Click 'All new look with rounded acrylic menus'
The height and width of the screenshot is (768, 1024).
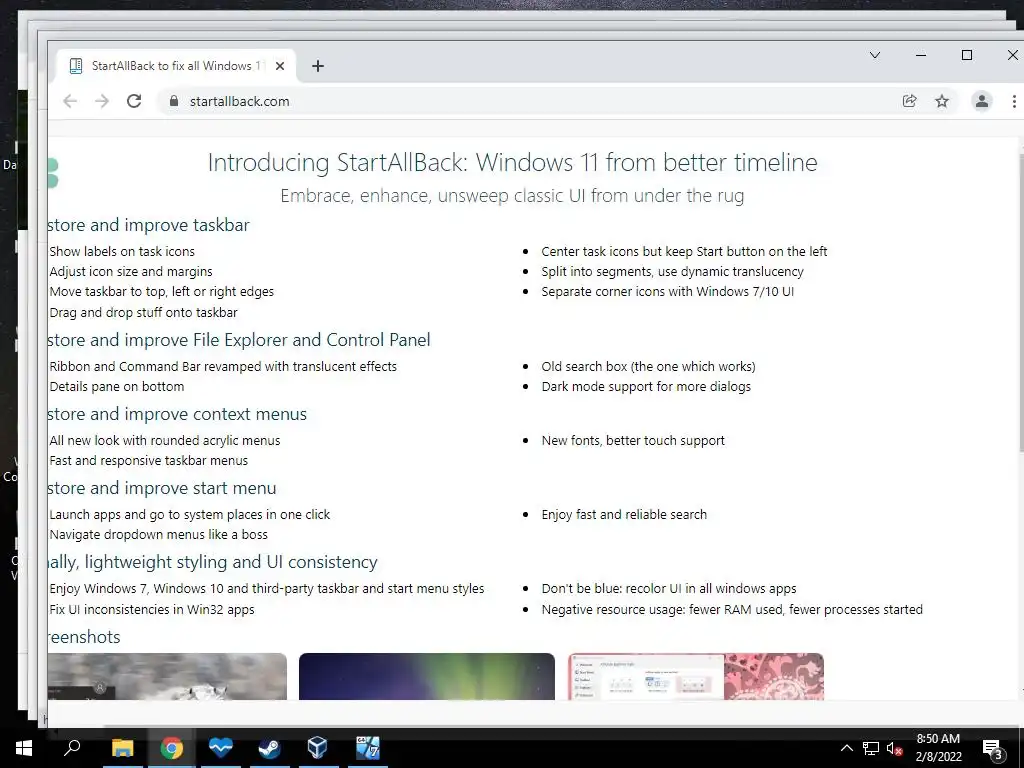tap(165, 441)
